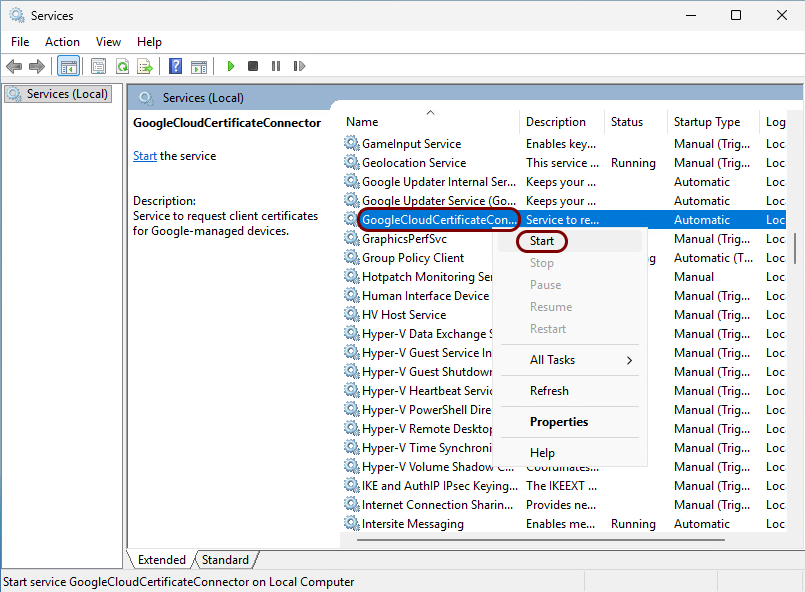Open the View menu
805x592 pixels.
(108, 42)
